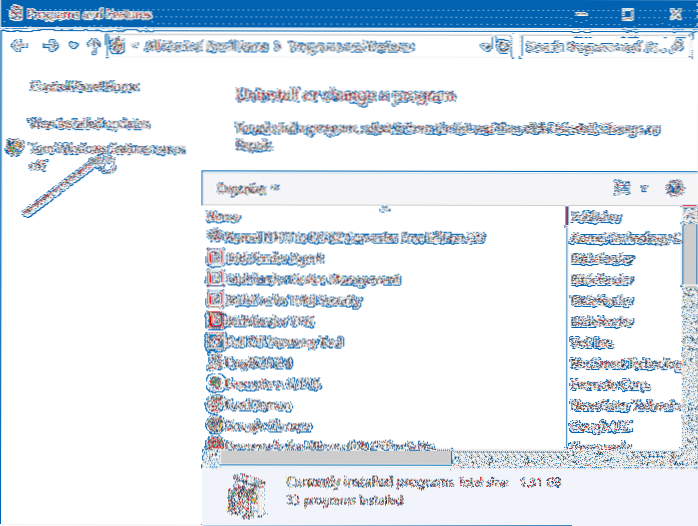Click shield icon beside Turn Windows features
698x526 pixels.
(14, 147)
